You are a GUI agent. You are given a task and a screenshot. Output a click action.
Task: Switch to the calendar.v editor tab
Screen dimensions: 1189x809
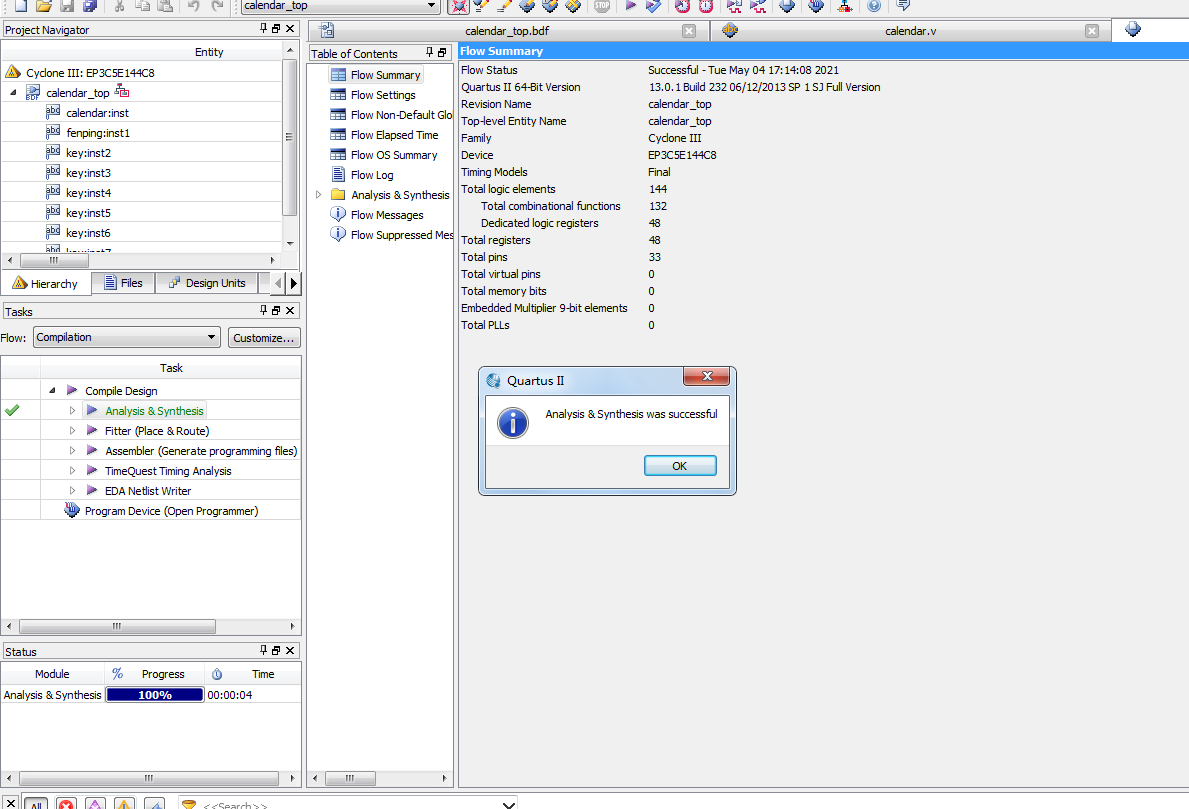[x=910, y=31]
